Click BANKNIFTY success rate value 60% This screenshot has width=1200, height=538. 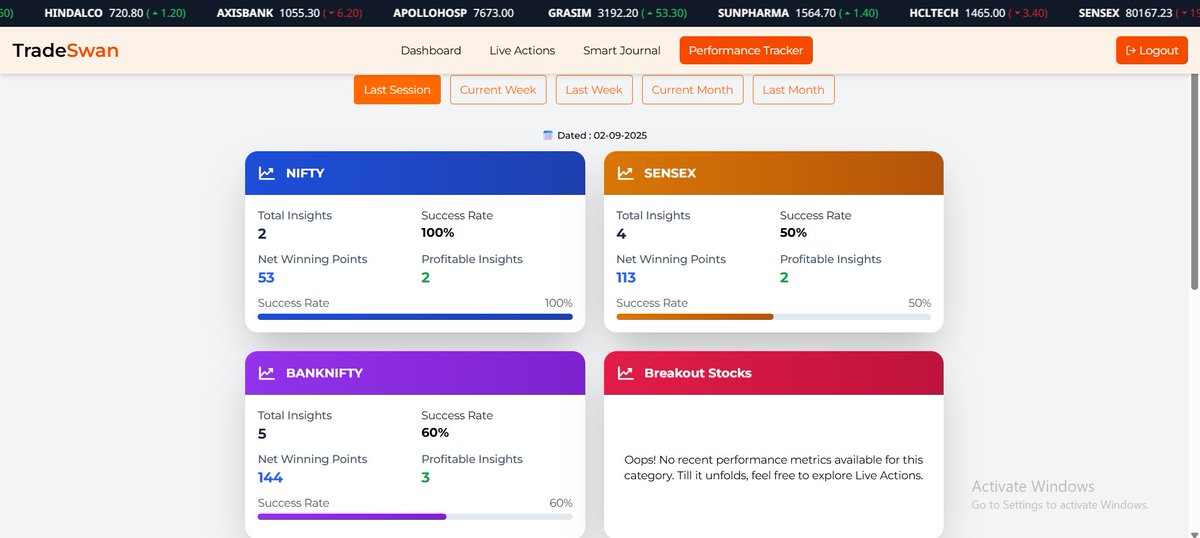click(435, 433)
